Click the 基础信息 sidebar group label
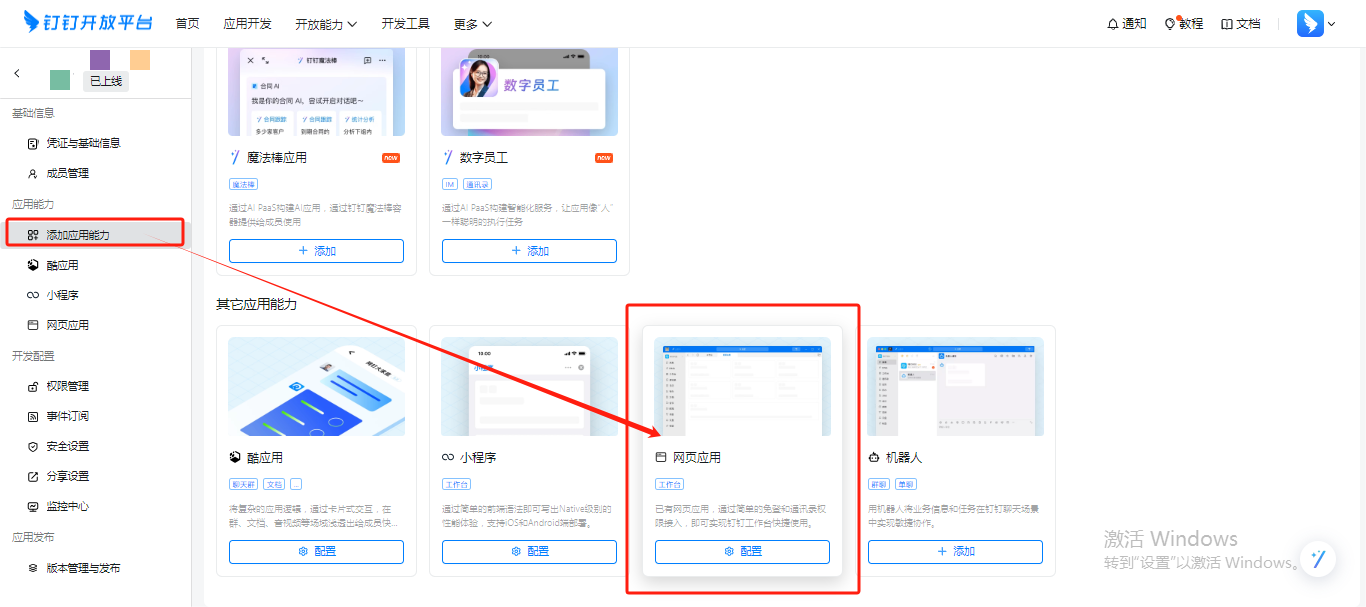The image size is (1366, 607). click(x=33, y=113)
